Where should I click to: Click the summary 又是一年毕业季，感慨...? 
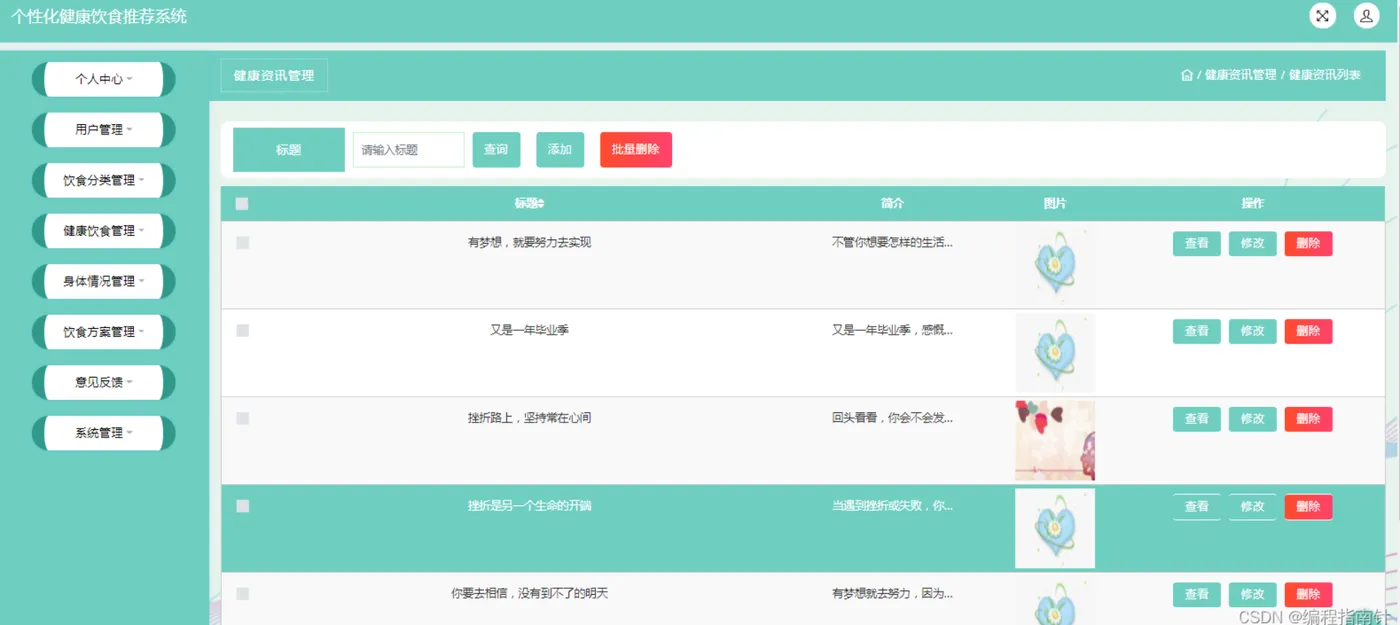click(x=892, y=330)
